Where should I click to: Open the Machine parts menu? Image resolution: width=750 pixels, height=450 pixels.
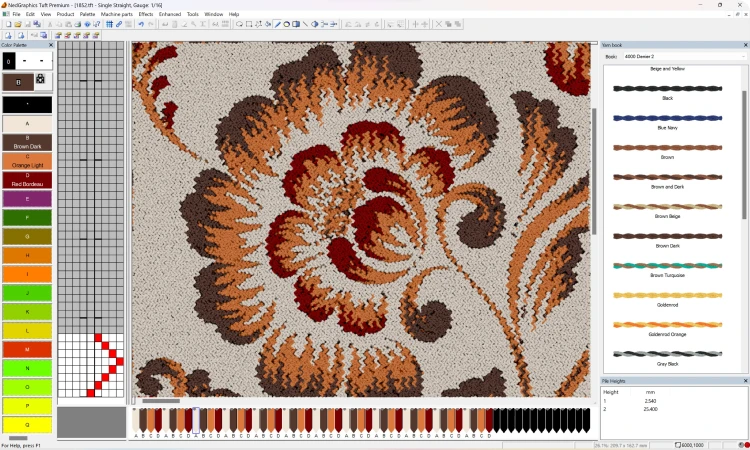click(116, 14)
